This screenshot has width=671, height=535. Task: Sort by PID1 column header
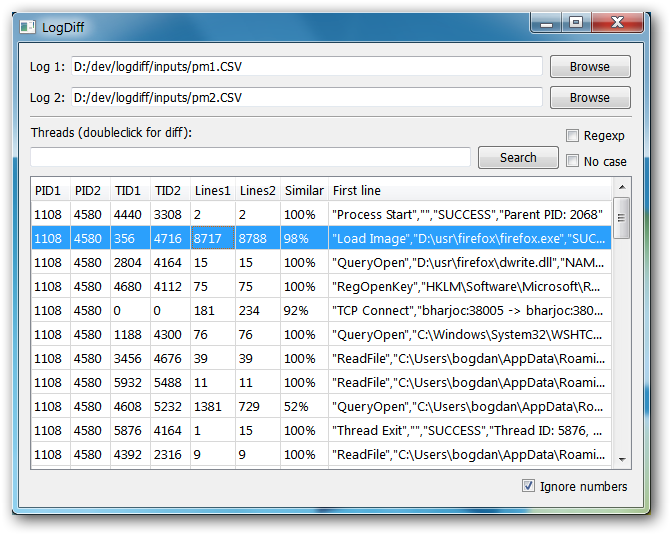click(51, 190)
